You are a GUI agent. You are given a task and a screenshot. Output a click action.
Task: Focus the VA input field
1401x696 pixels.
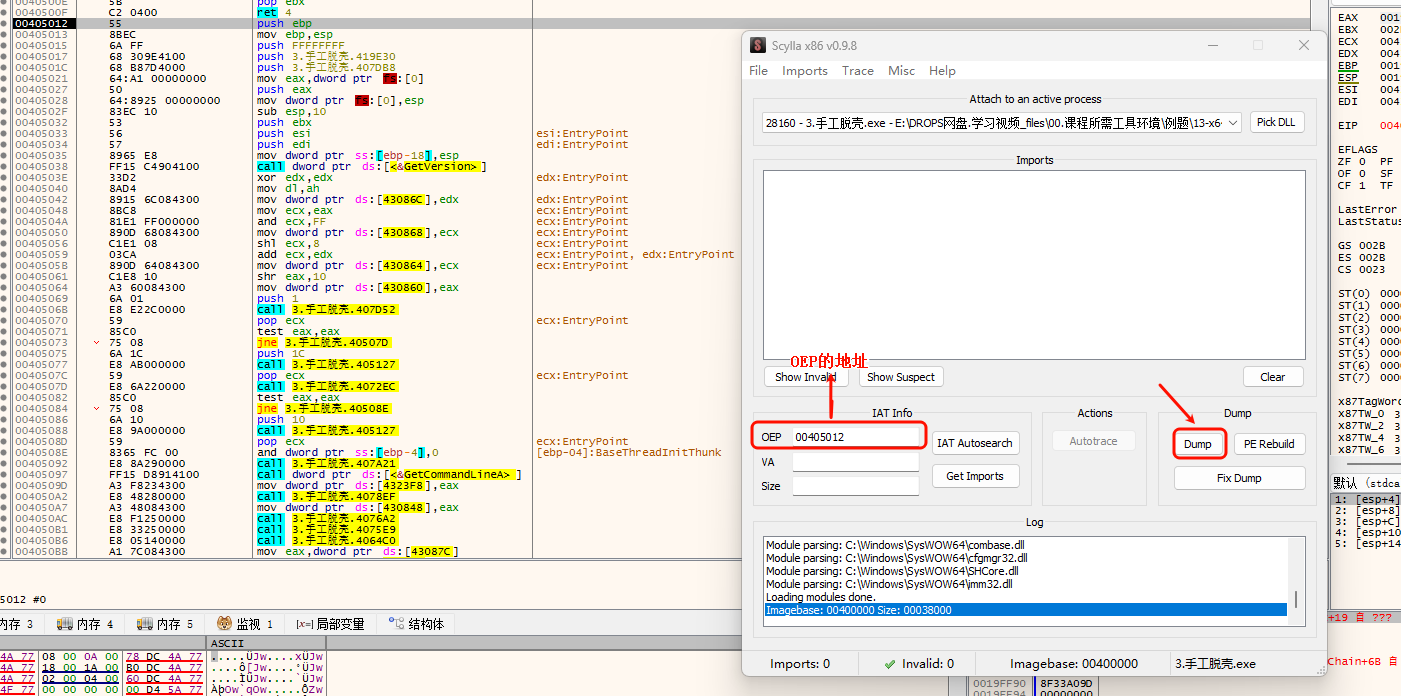[855, 462]
